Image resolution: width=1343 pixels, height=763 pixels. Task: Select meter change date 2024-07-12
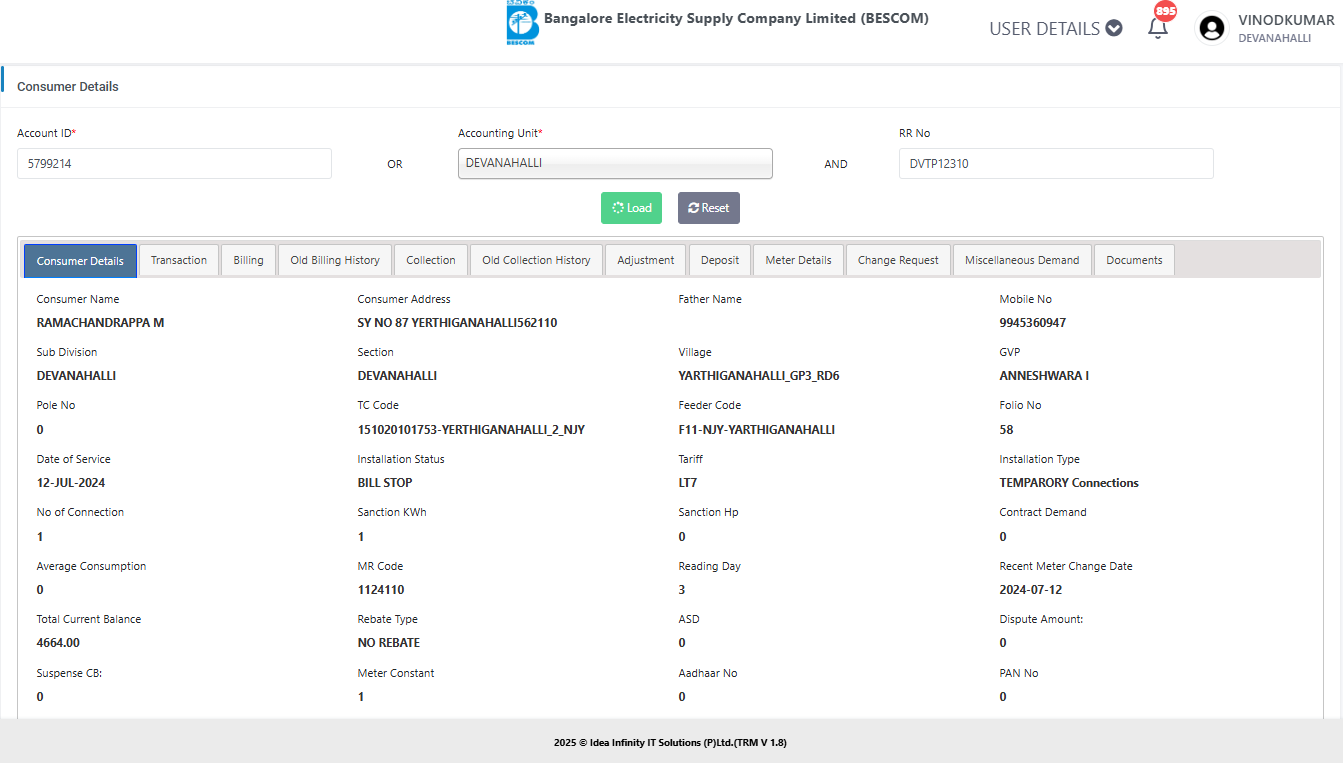click(1031, 590)
